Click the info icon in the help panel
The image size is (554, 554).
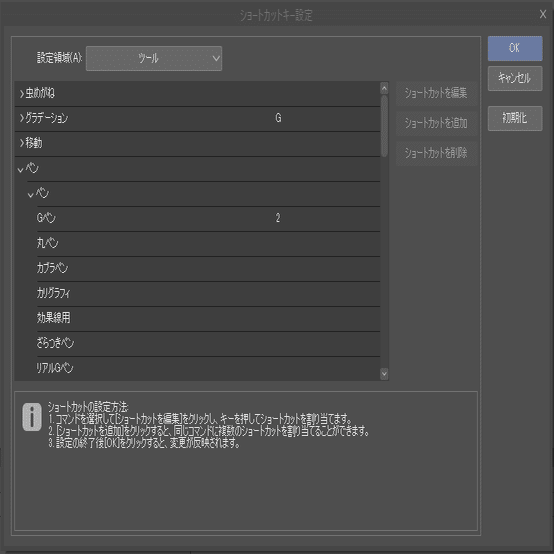[32, 417]
